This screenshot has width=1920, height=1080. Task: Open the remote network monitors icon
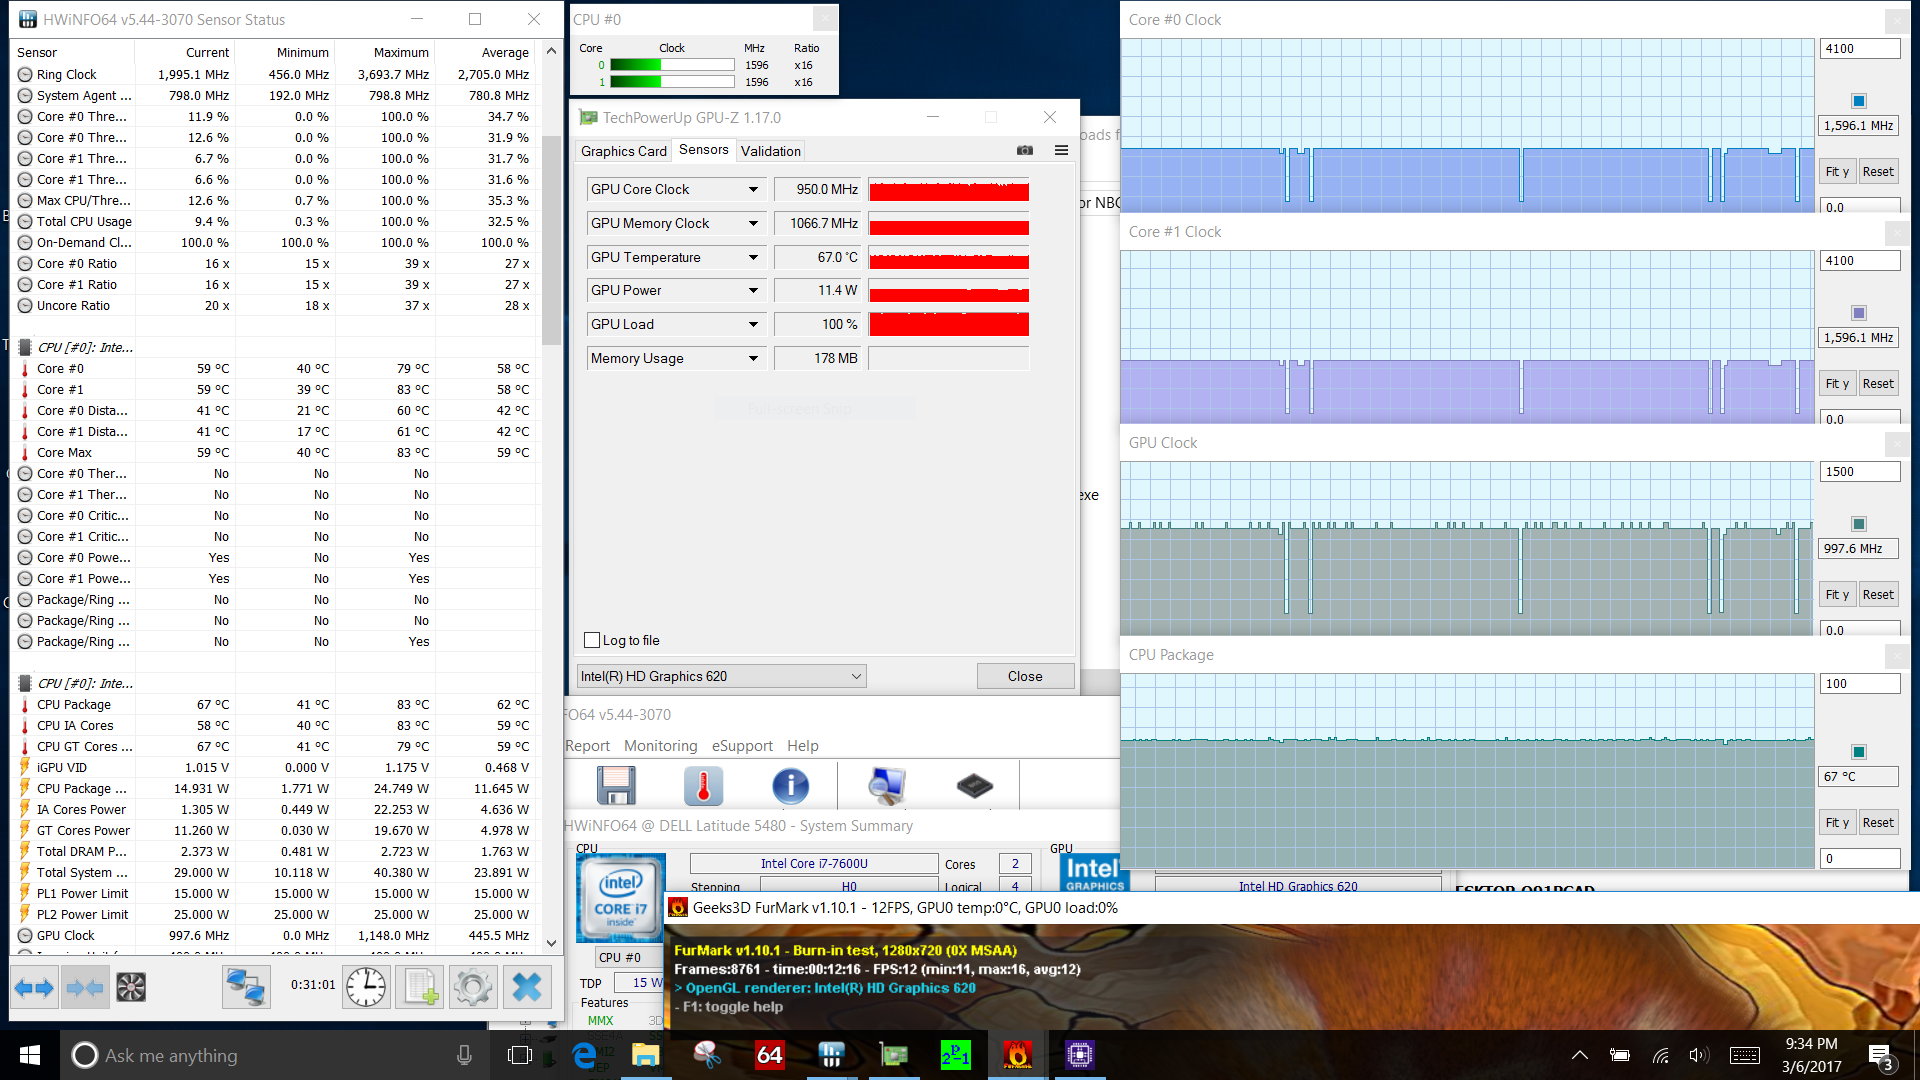pos(245,988)
